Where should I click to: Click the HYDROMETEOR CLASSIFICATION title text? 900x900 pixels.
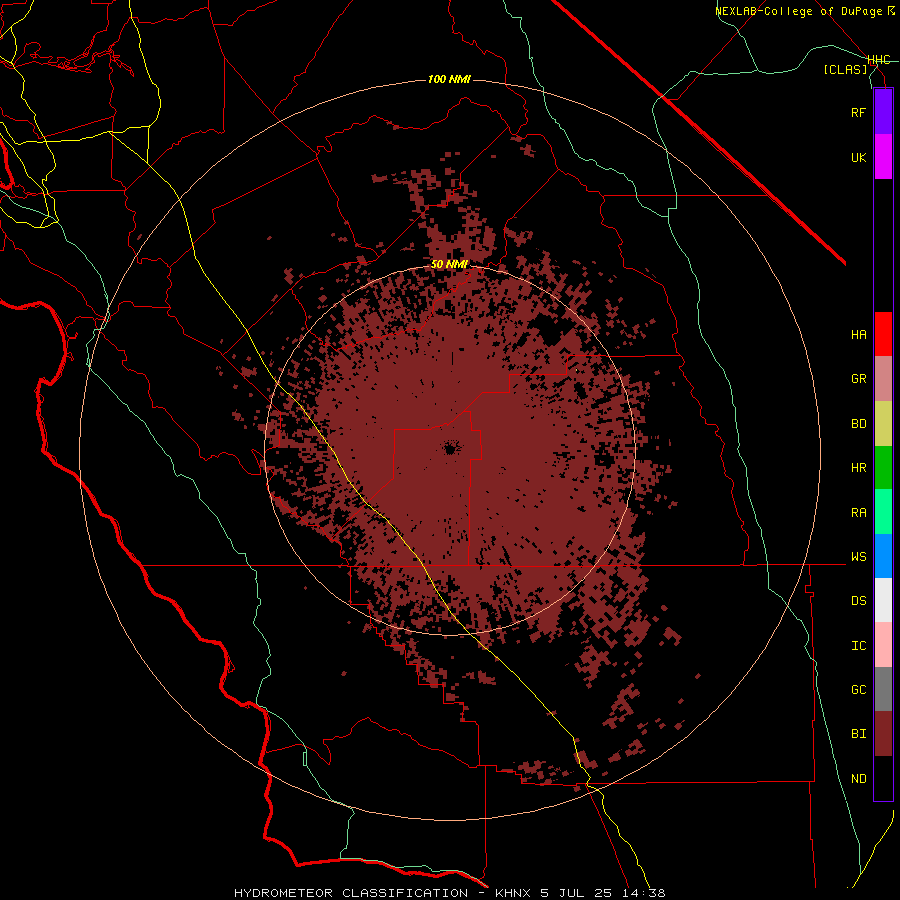[351, 893]
